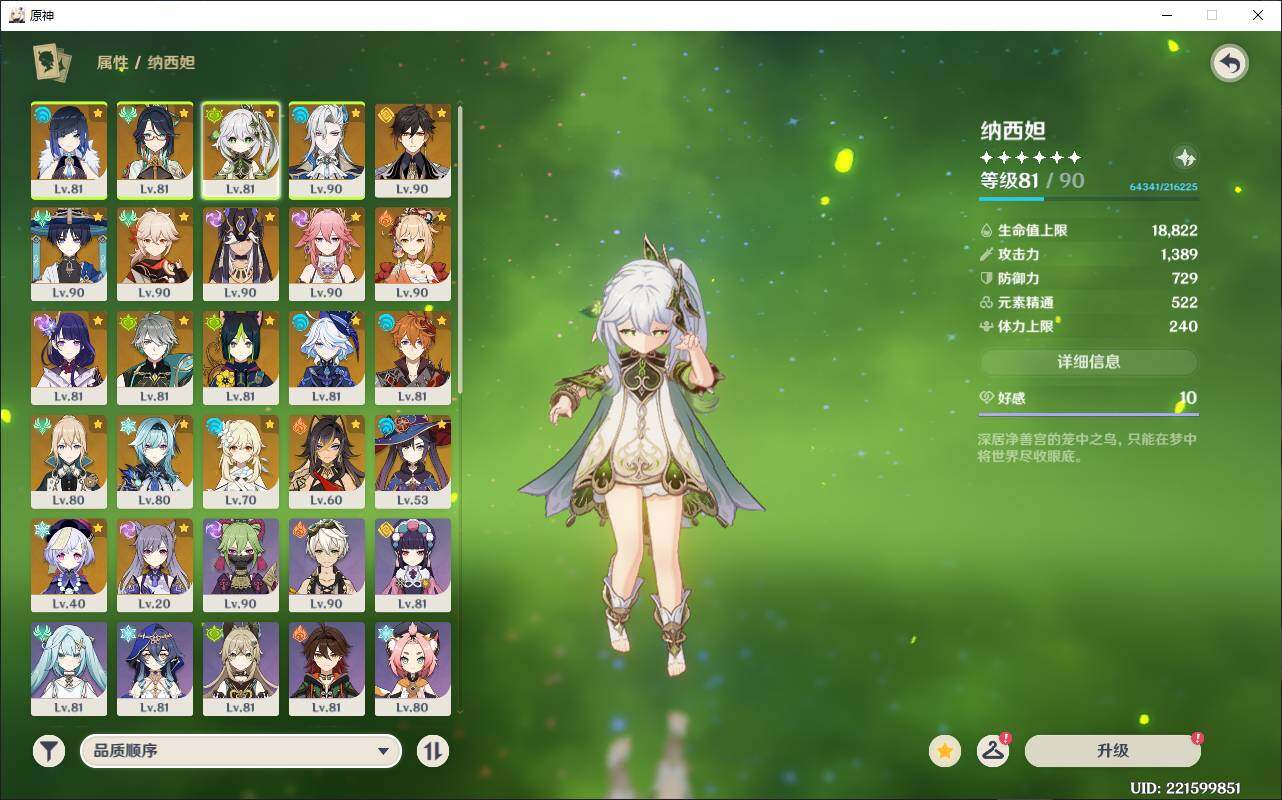Click the constellation sparkle icon beside stars
The height and width of the screenshot is (800, 1282).
pyautogui.click(x=1185, y=158)
